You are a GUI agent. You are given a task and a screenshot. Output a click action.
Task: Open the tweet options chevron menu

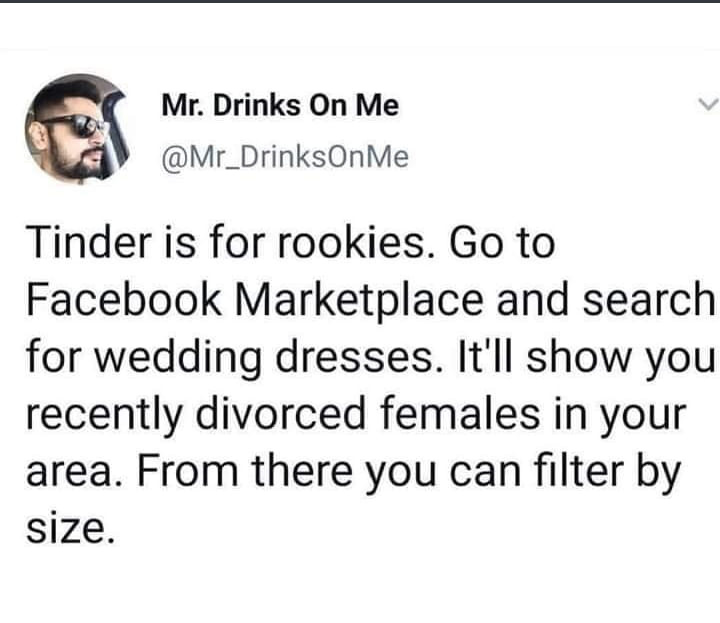[x=708, y=104]
